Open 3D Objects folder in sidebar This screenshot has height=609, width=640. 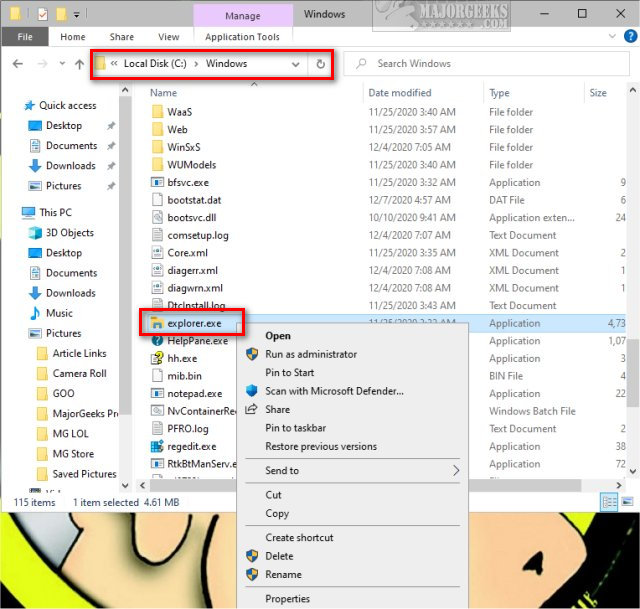coord(70,233)
